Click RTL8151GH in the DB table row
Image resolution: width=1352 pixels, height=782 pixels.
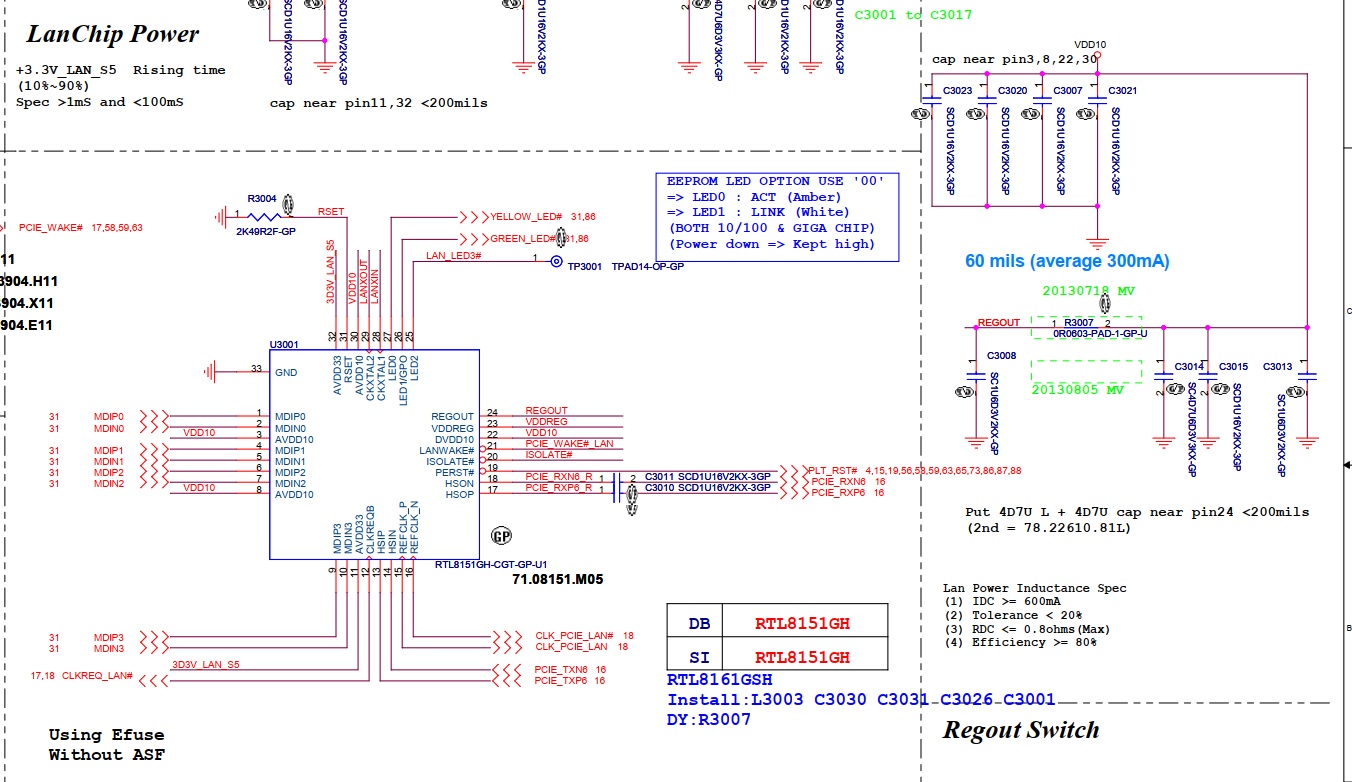click(x=802, y=623)
